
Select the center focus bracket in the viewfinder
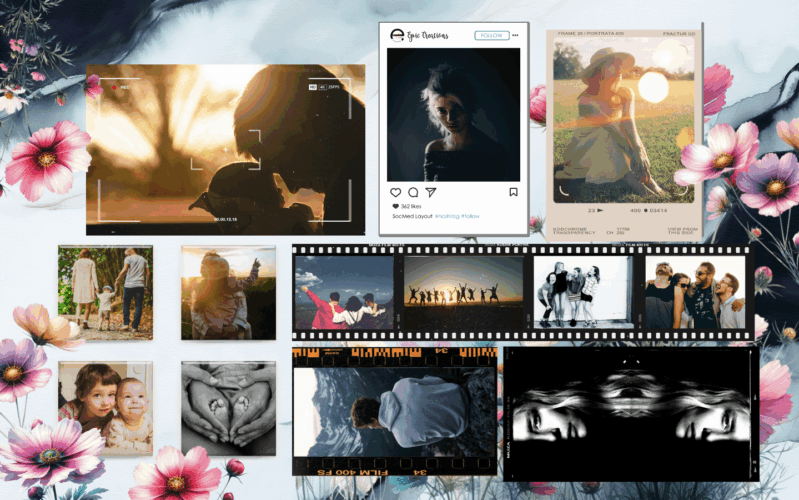click(x=226, y=150)
